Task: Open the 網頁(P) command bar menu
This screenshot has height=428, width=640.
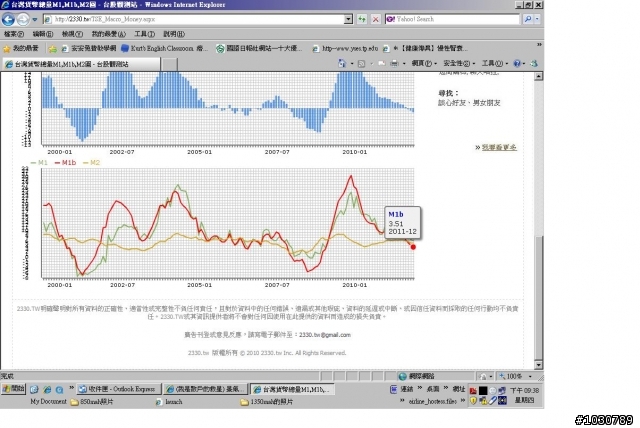Action: pyautogui.click(x=424, y=63)
